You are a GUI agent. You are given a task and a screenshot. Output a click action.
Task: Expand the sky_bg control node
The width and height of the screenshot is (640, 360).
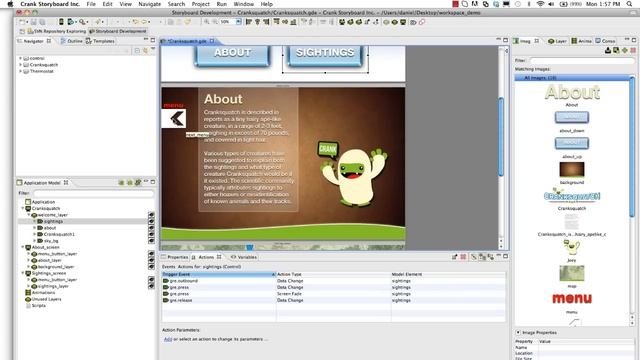(x=35, y=241)
